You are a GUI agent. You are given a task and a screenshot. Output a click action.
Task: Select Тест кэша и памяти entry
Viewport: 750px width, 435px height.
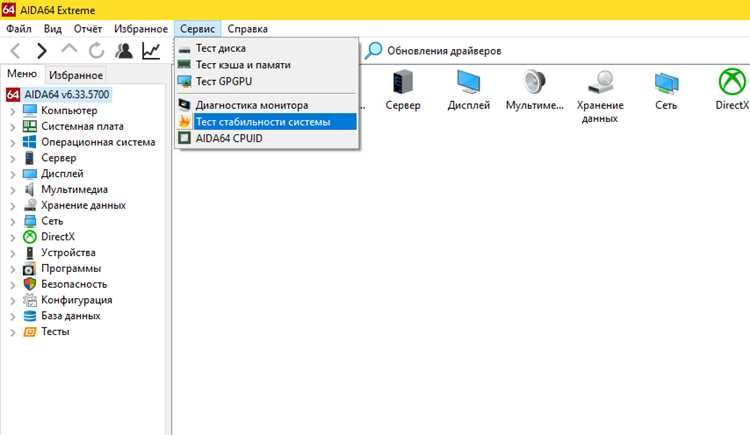(267, 65)
